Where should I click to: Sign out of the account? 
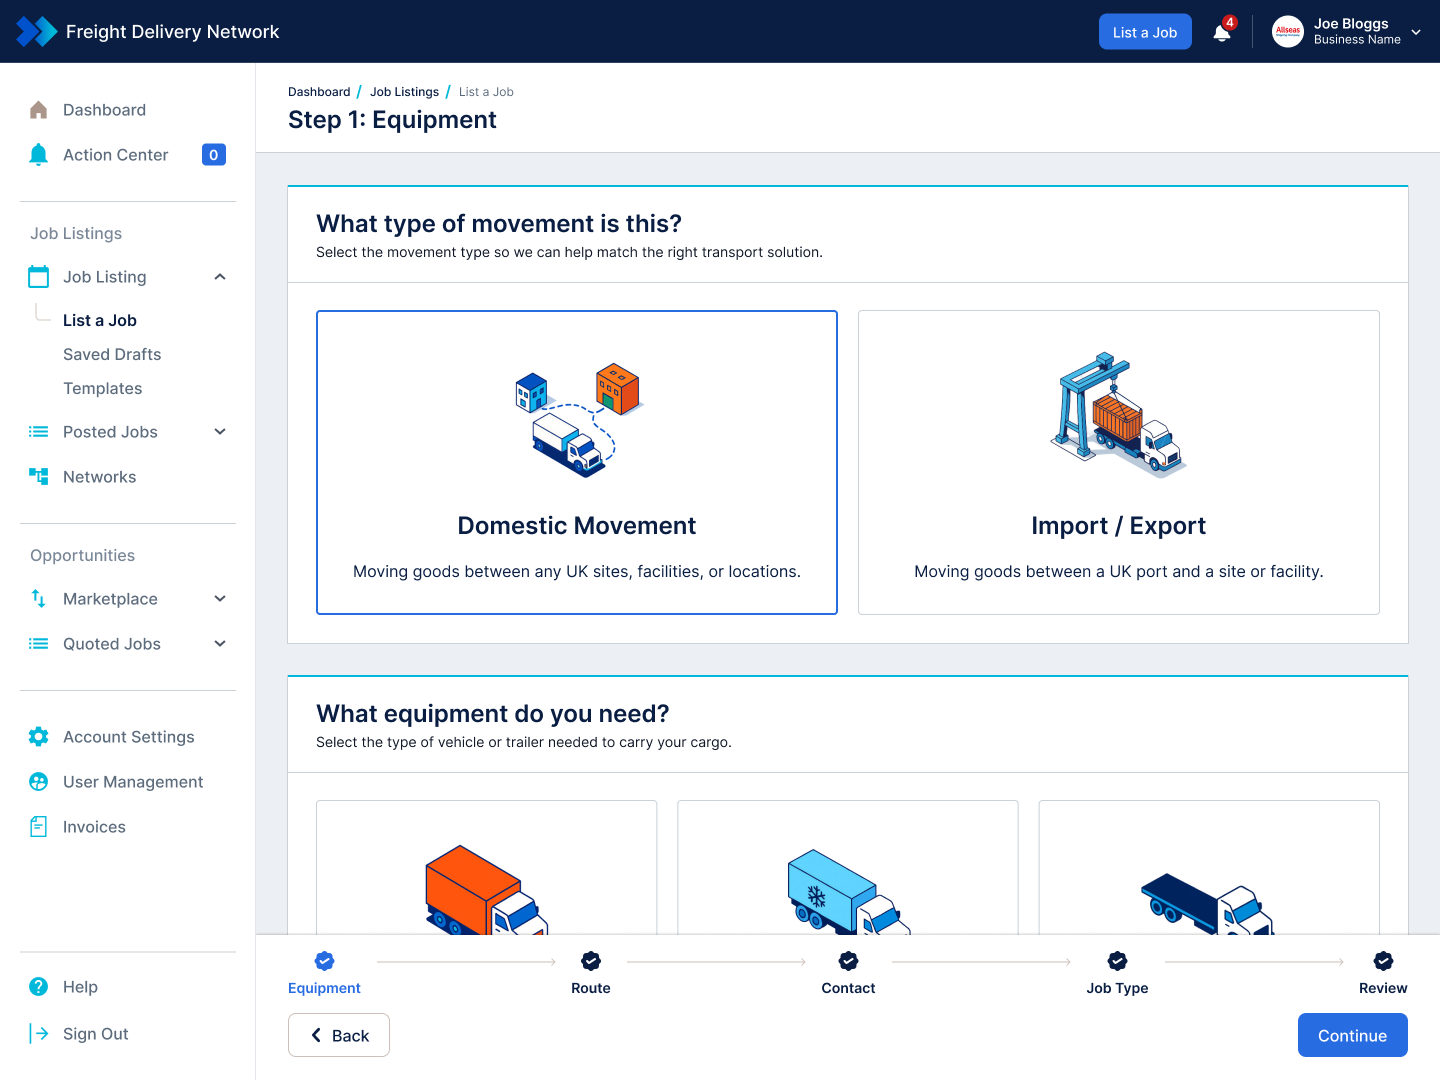pyautogui.click(x=95, y=1034)
